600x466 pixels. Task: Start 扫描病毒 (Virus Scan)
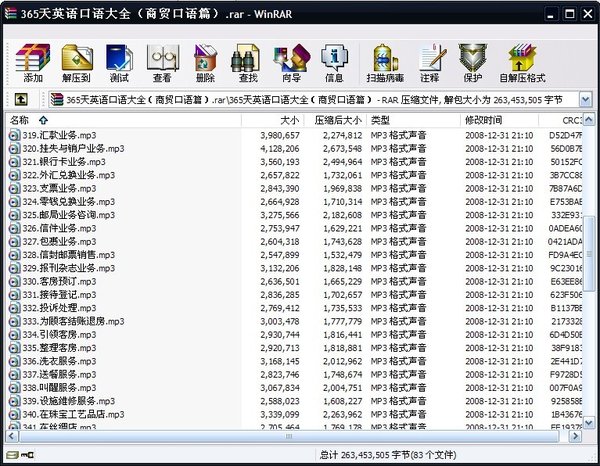point(385,64)
